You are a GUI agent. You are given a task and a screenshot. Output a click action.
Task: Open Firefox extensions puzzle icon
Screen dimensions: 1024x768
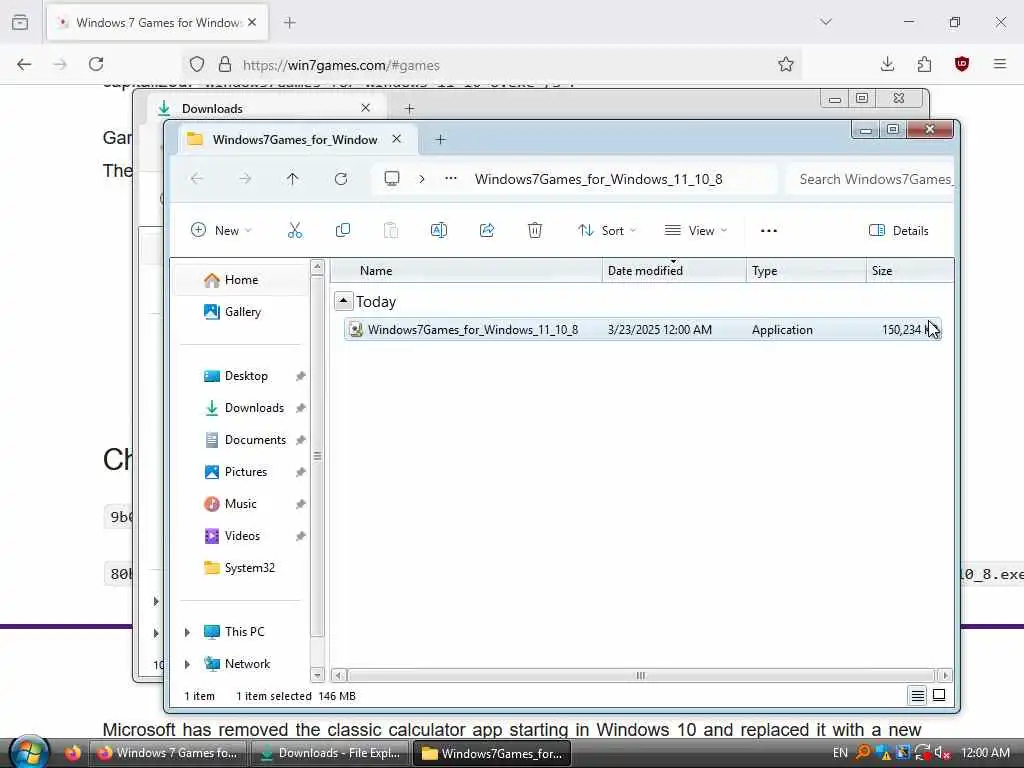[x=924, y=64]
